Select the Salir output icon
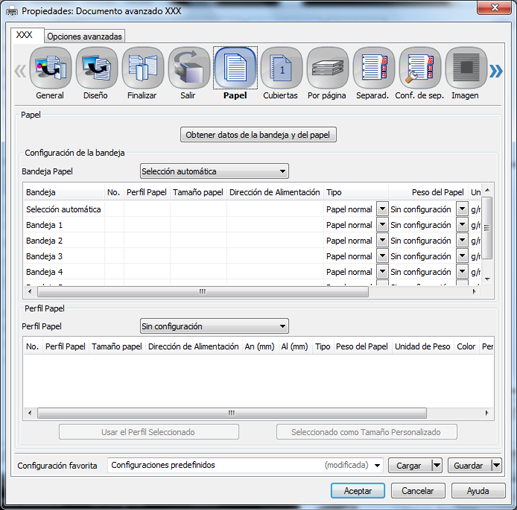 (189, 68)
